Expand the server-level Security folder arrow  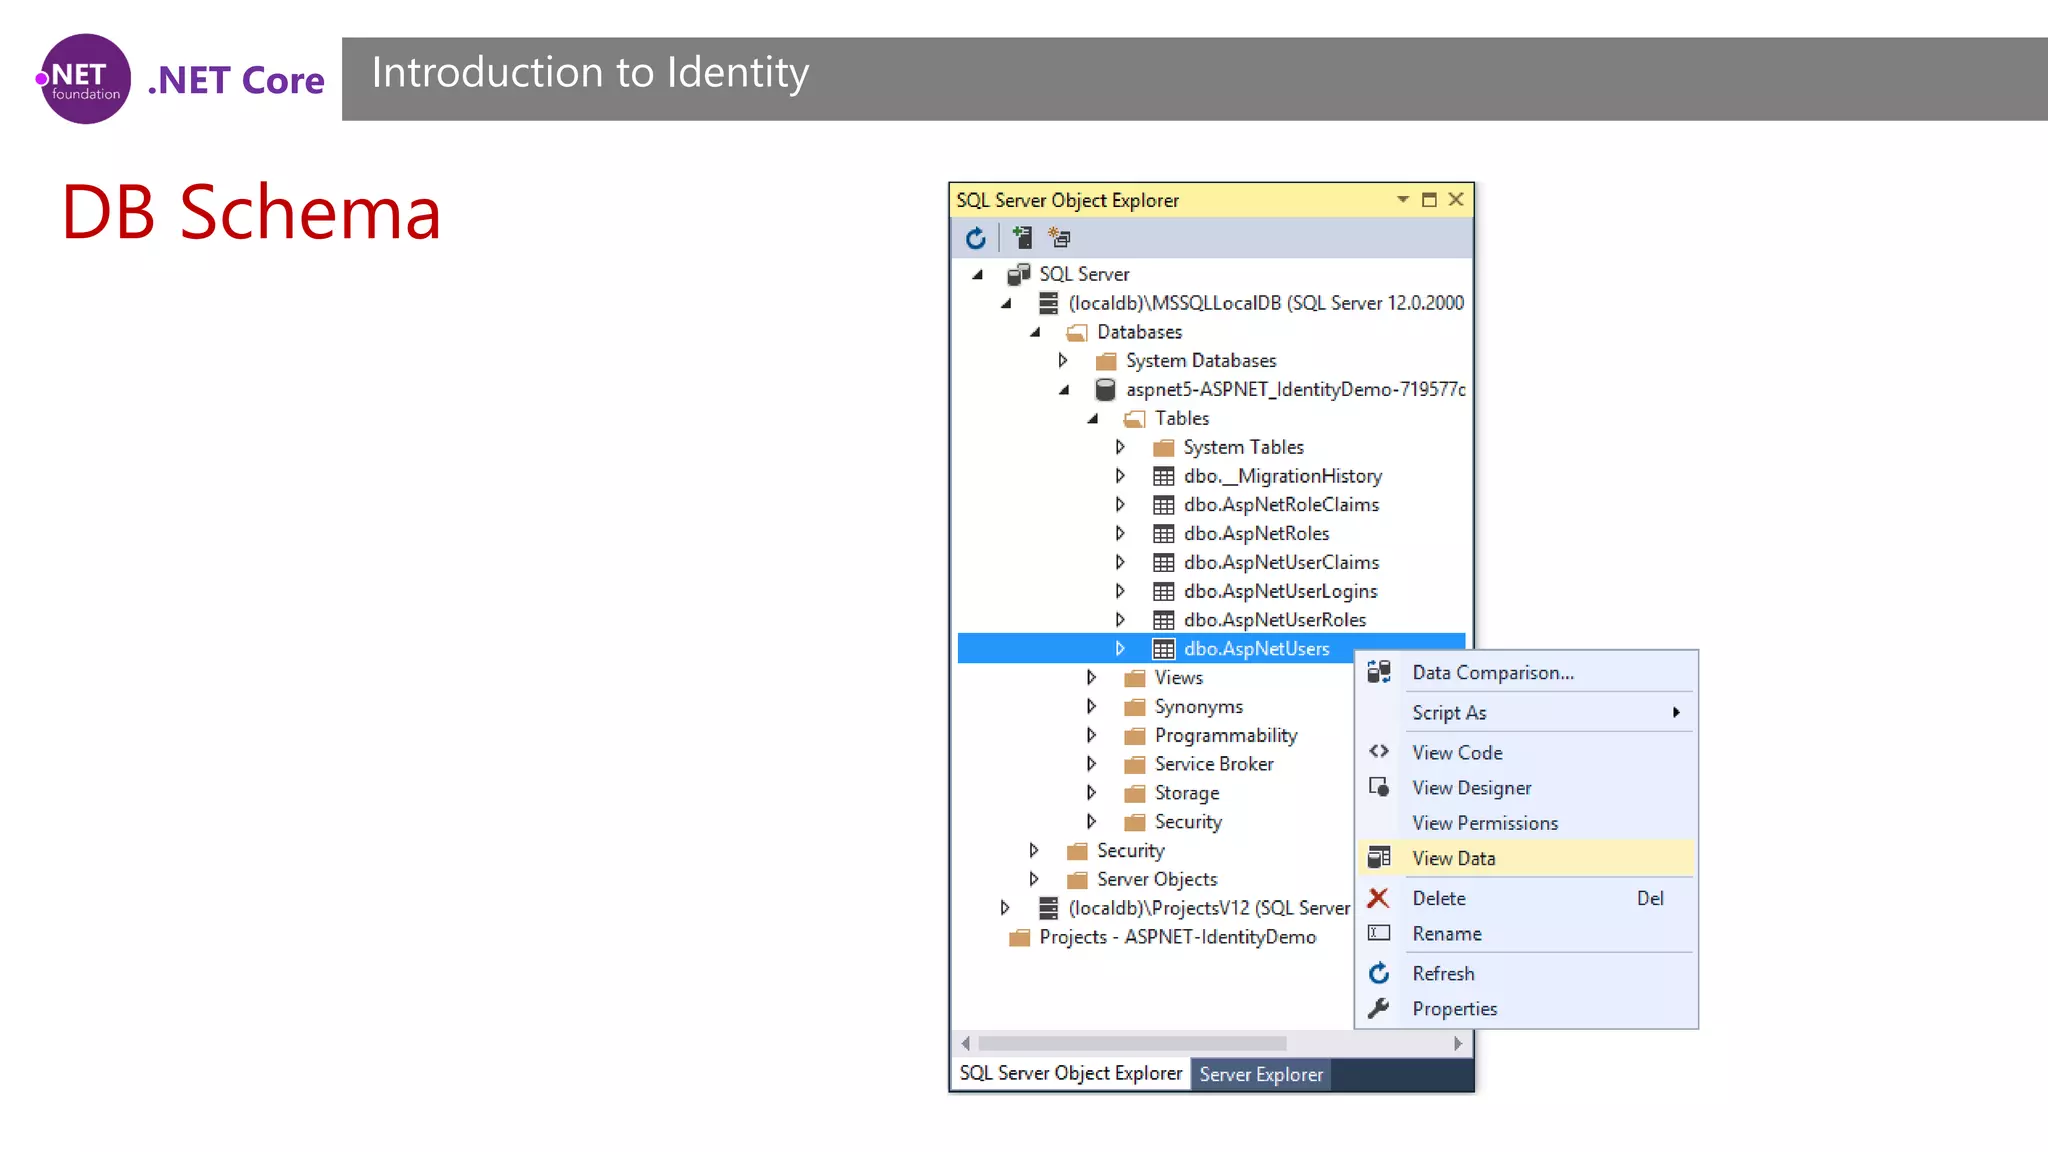(1034, 850)
